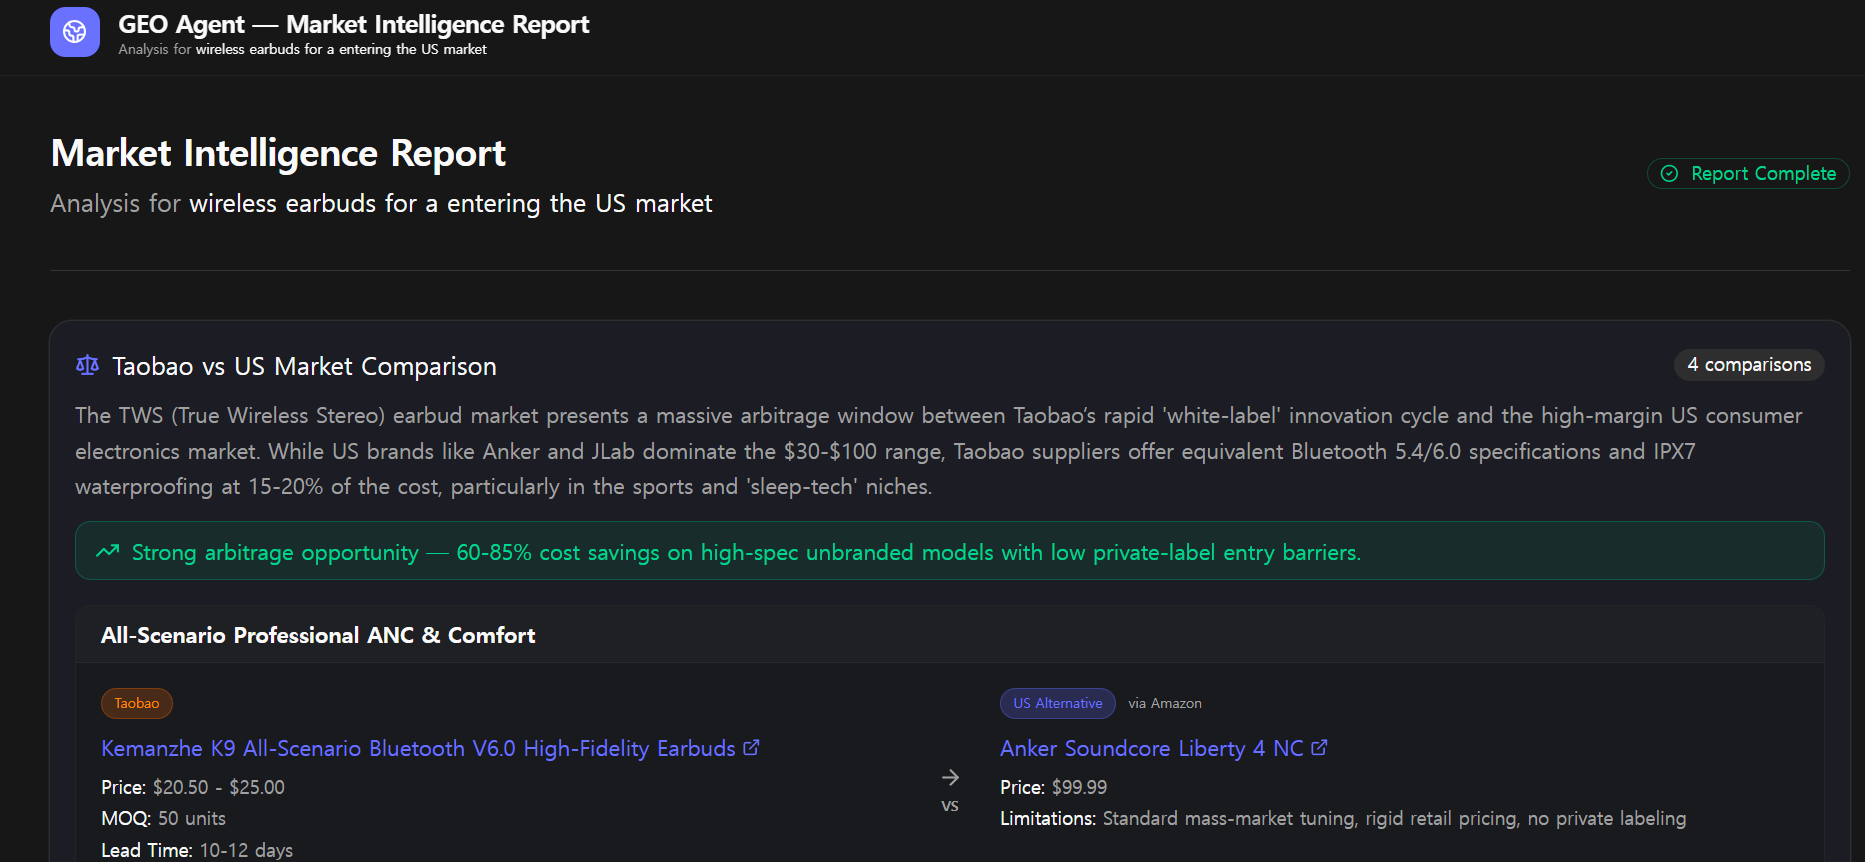Viewport: 1865px width, 862px height.
Task: Click the large 'Analysis for wireless earbuds' subtitle
Action: (381, 203)
